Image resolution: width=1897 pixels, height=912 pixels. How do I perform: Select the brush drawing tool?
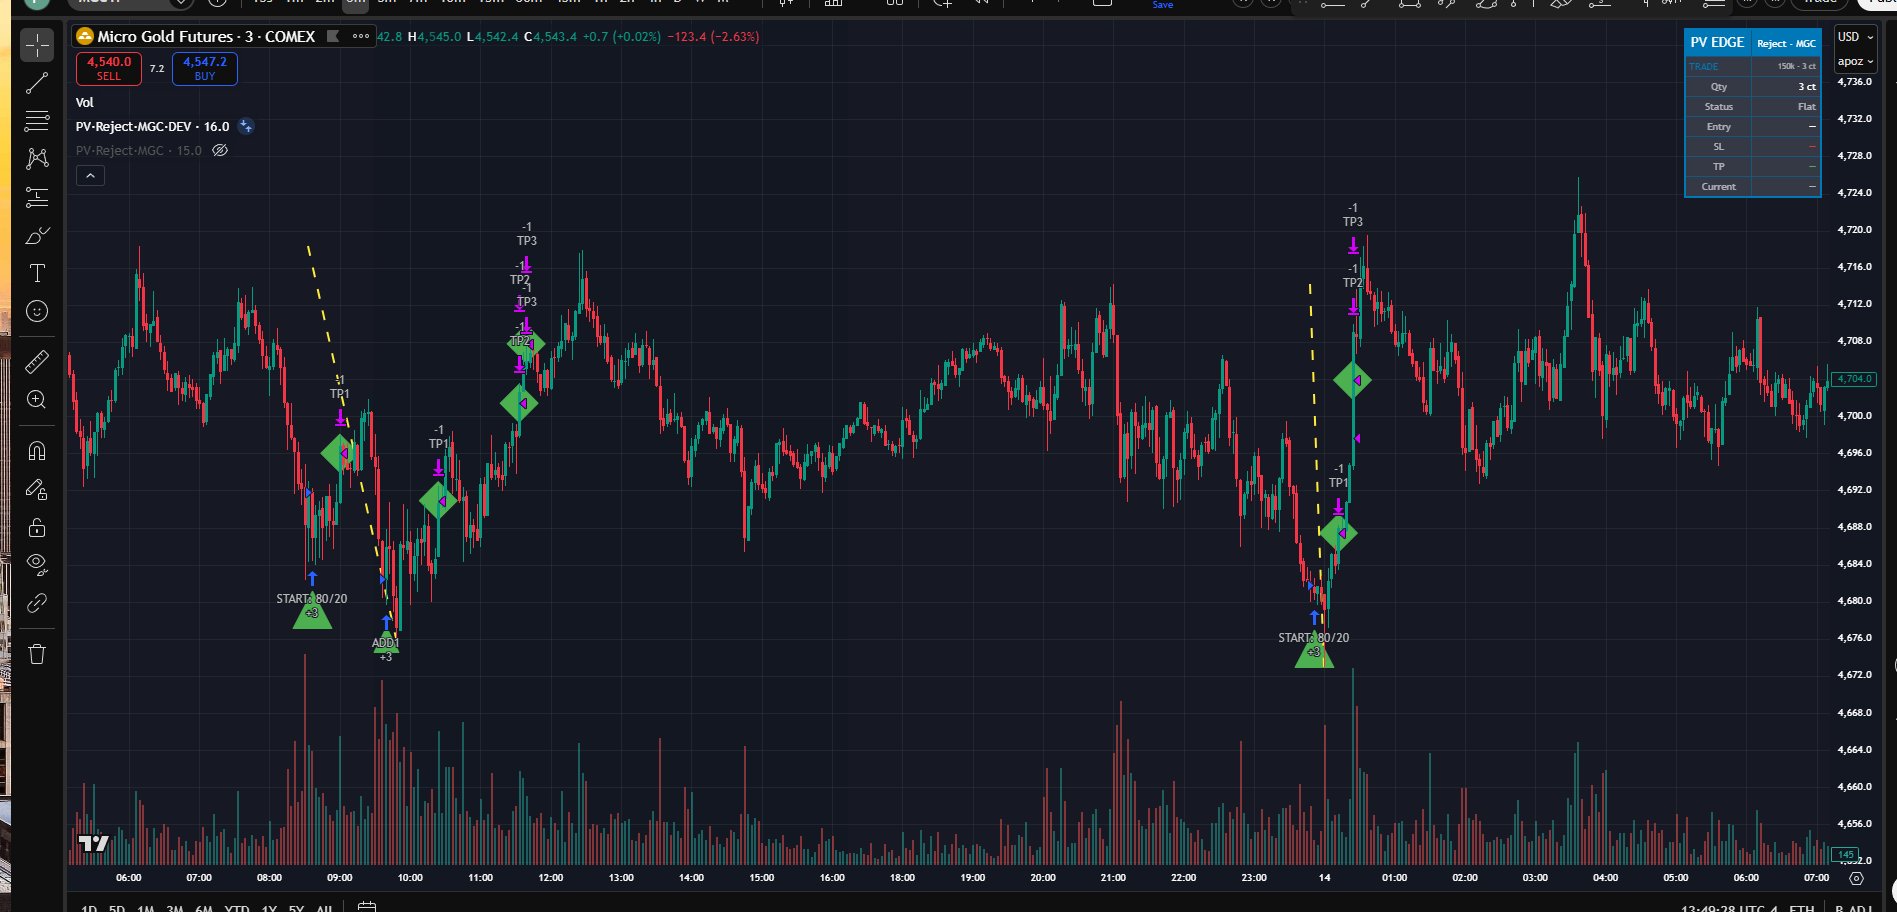coord(37,235)
